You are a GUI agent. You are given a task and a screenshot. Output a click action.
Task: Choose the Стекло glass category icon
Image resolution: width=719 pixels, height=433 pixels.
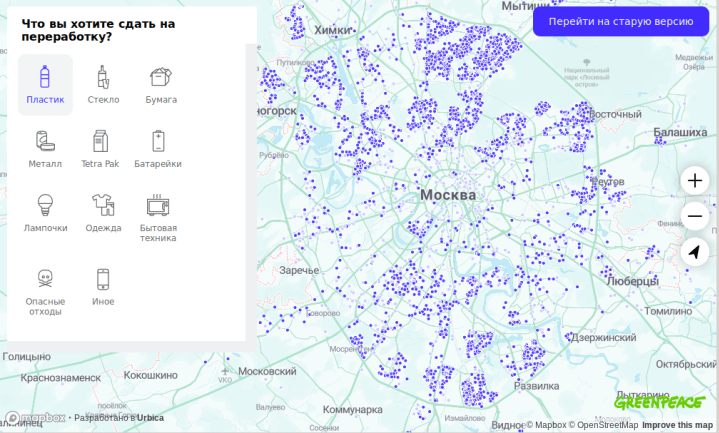pyautogui.click(x=103, y=85)
